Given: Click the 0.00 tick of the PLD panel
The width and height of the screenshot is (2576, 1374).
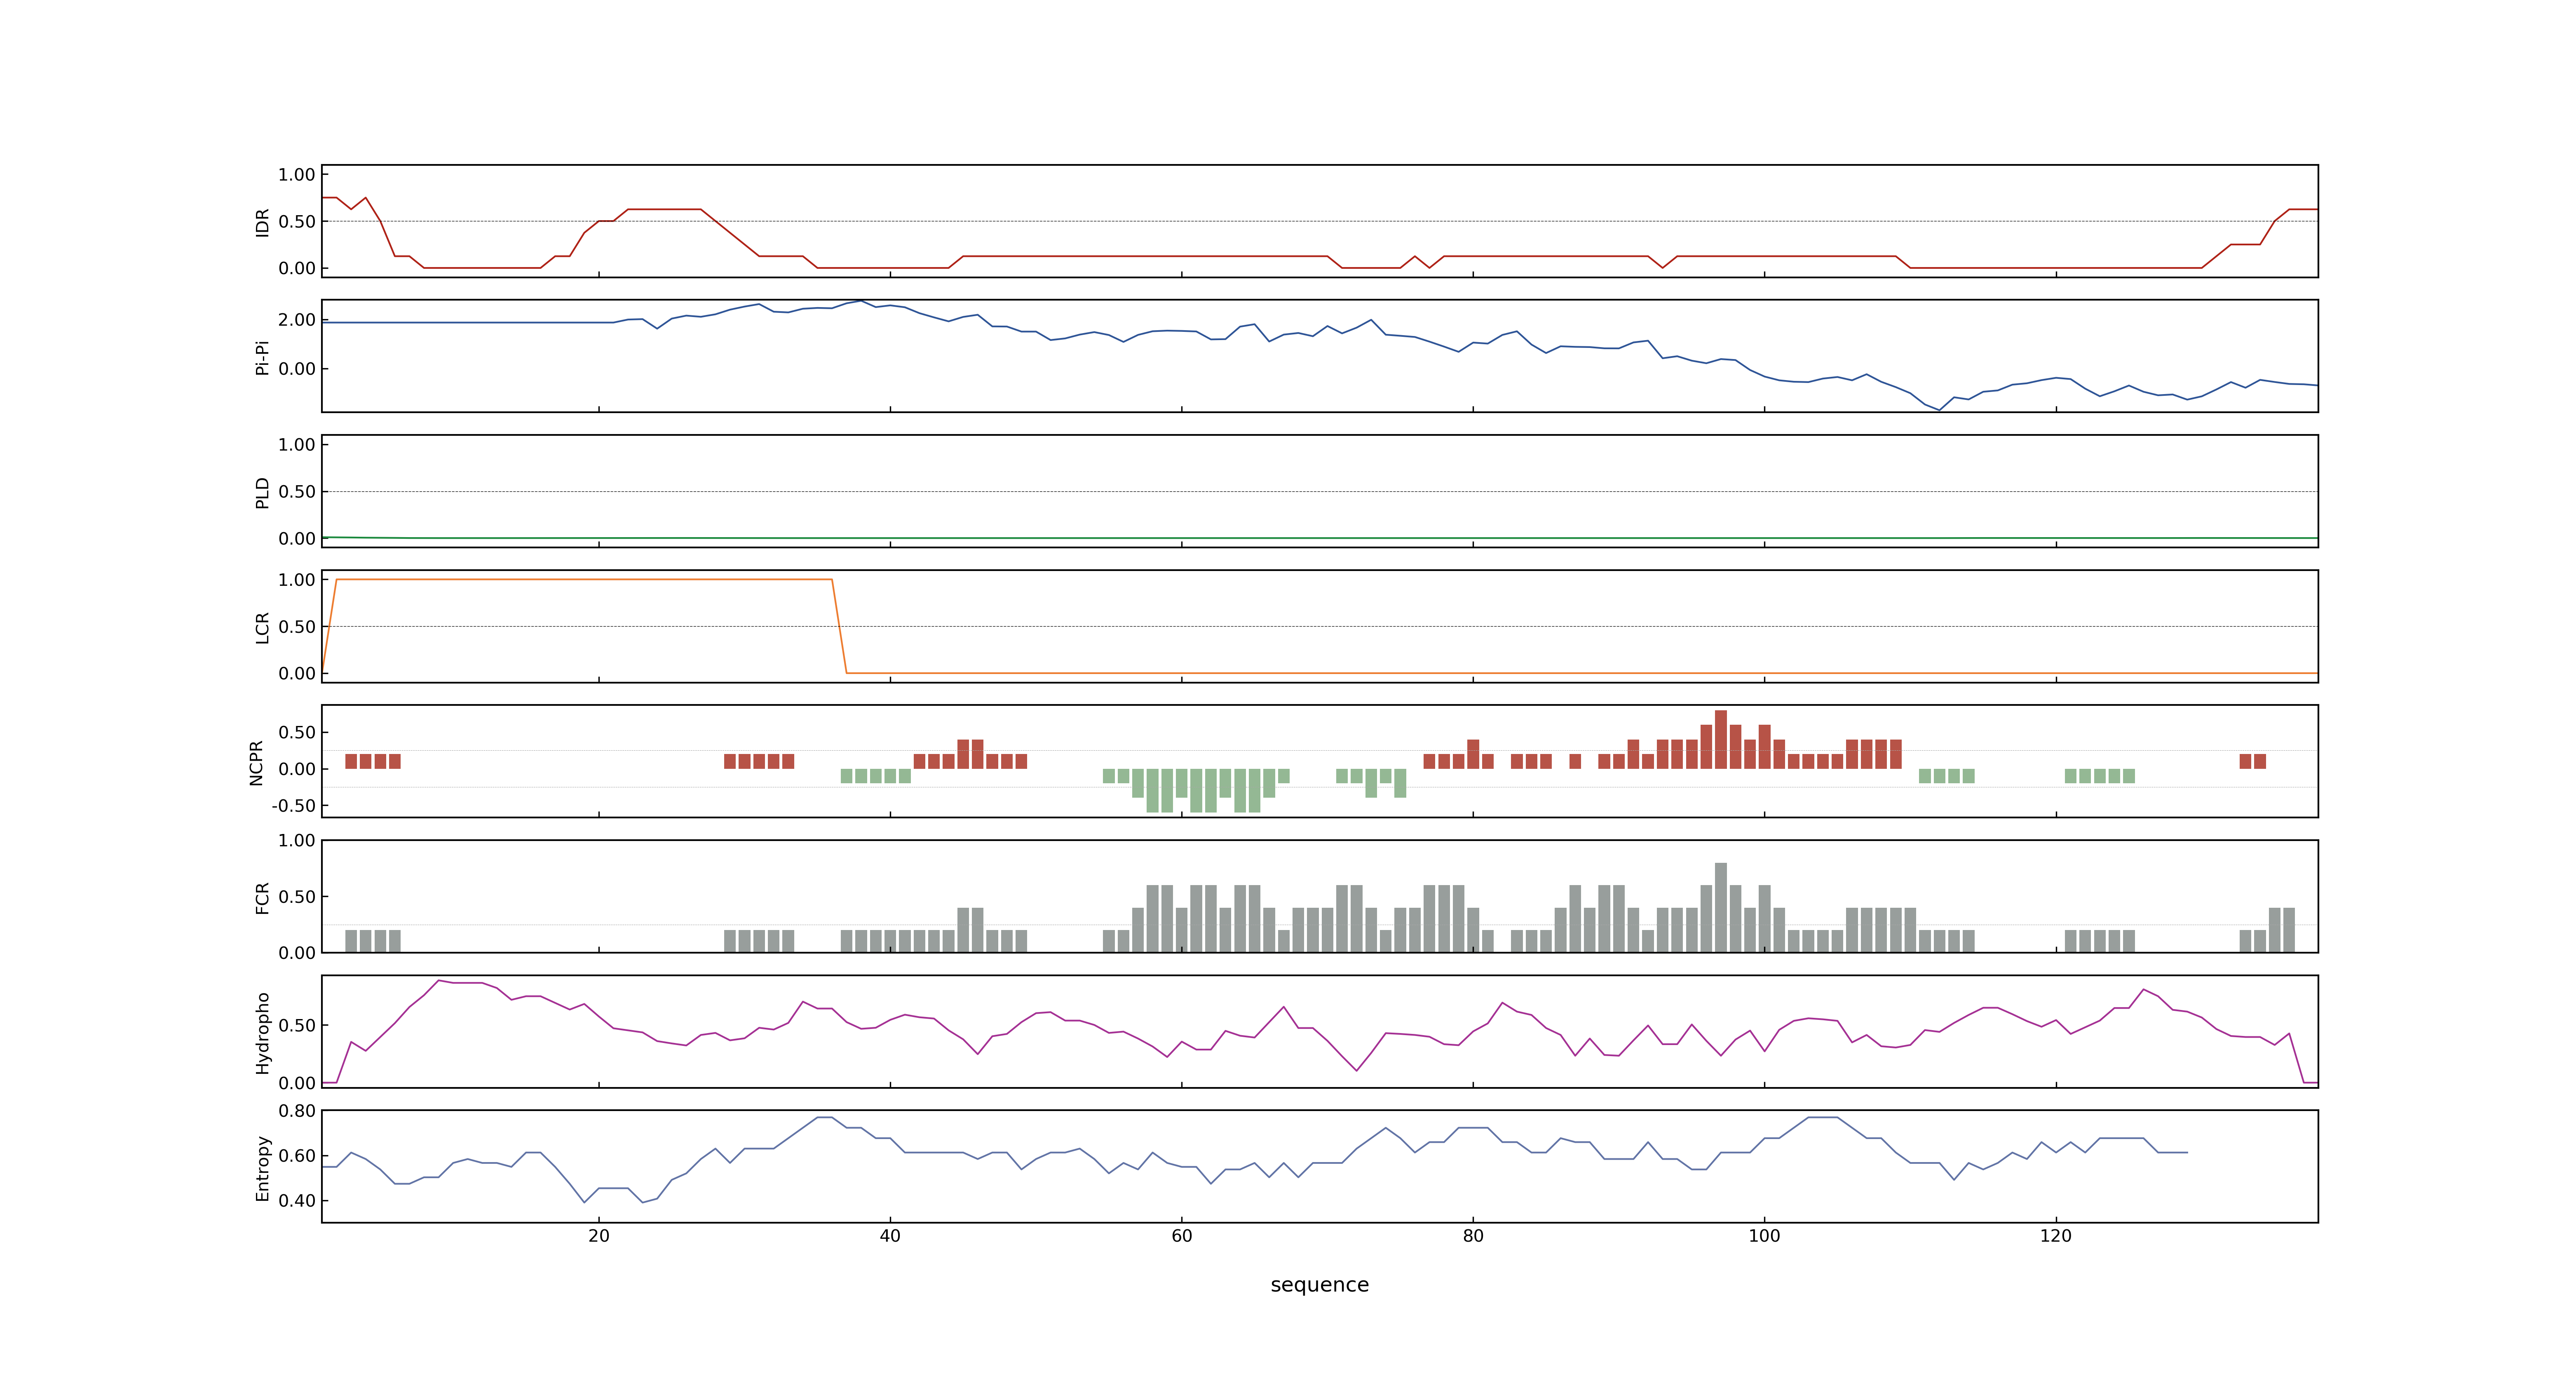Looking at the screenshot, I should click(x=297, y=538).
